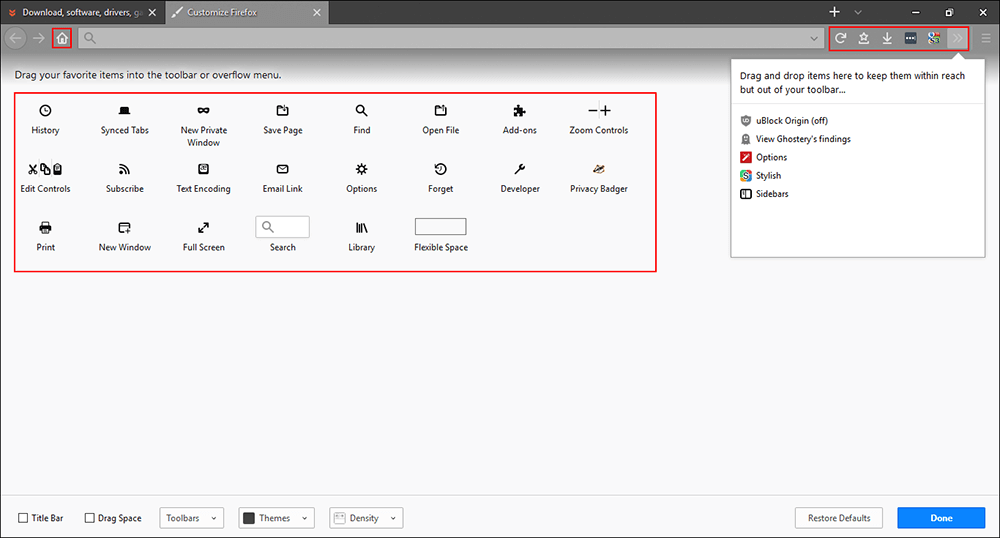Open a new tab with the plus button
1000x538 pixels.
click(834, 12)
